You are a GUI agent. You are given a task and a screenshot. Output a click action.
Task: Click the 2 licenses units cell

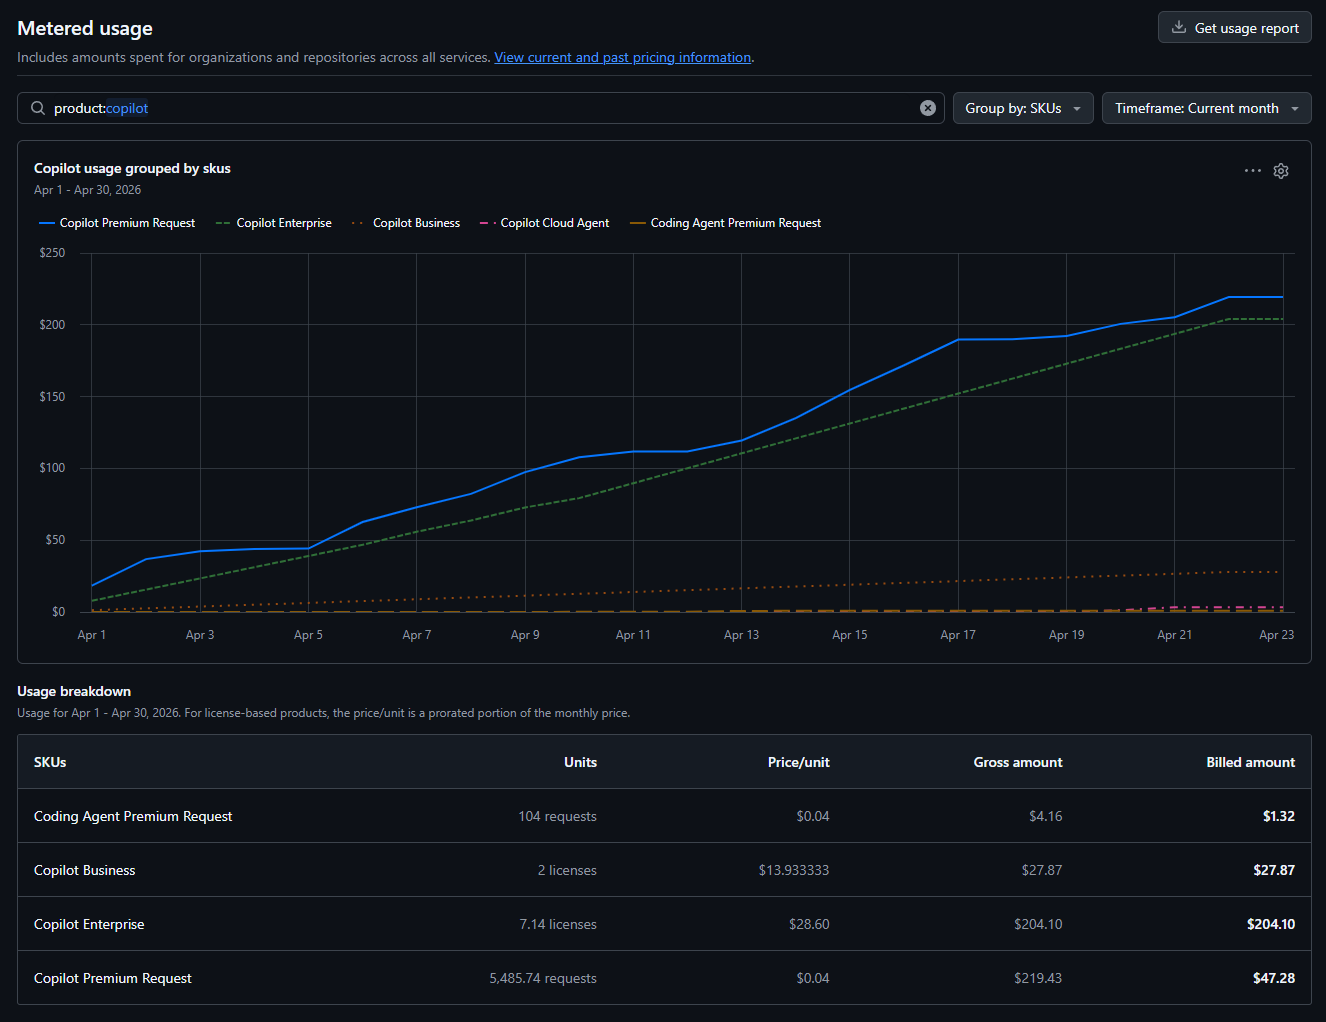click(567, 870)
